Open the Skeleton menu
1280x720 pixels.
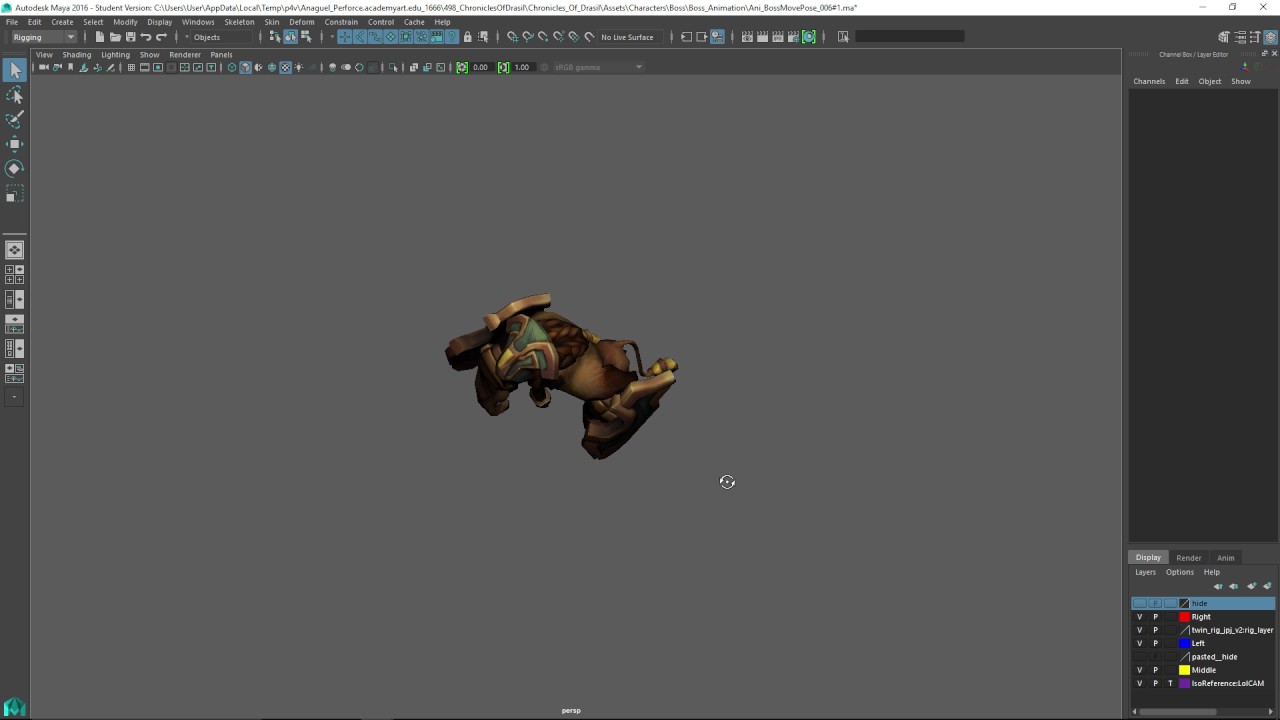pyautogui.click(x=239, y=22)
